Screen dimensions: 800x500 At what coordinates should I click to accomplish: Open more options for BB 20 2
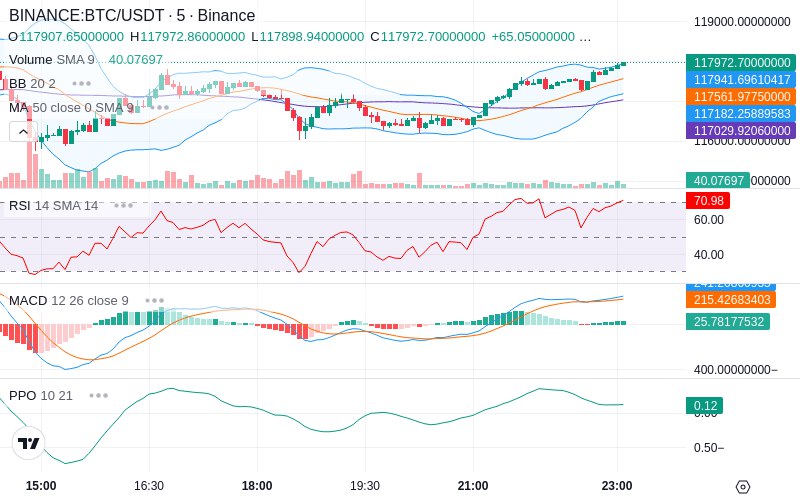click(82, 83)
